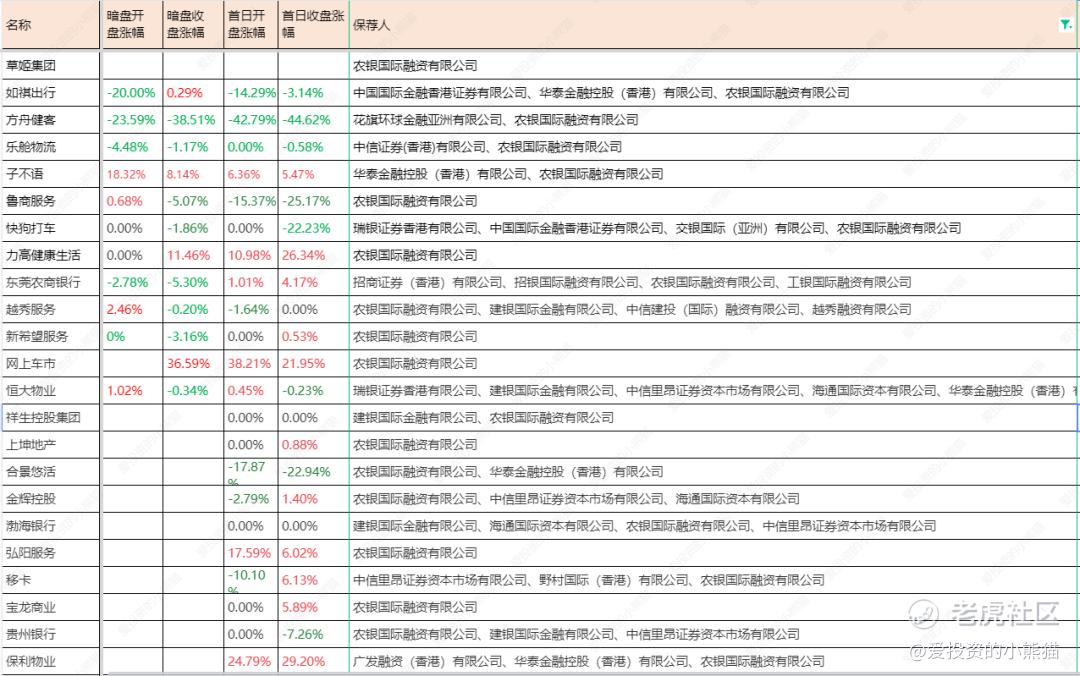Select the 6.13% cell for 移卡
This screenshot has height=676, width=1080.
coord(313,580)
